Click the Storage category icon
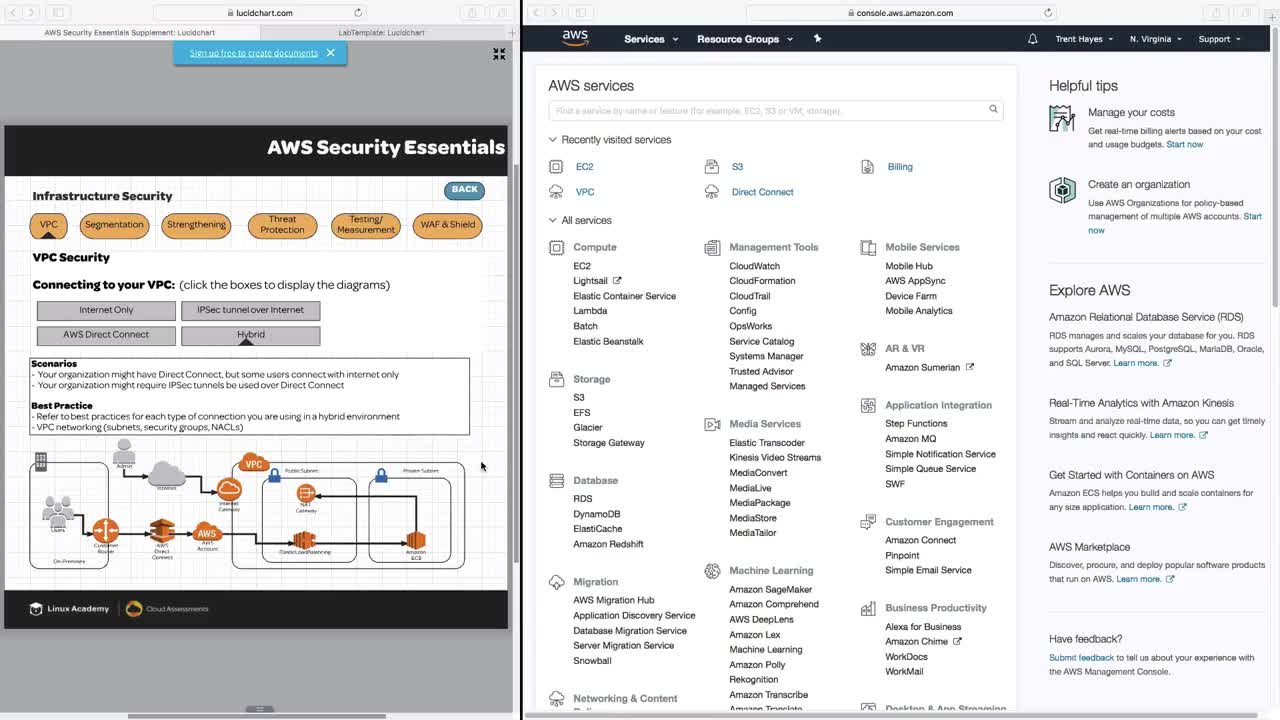This screenshot has height=720, width=1280. tap(556, 379)
